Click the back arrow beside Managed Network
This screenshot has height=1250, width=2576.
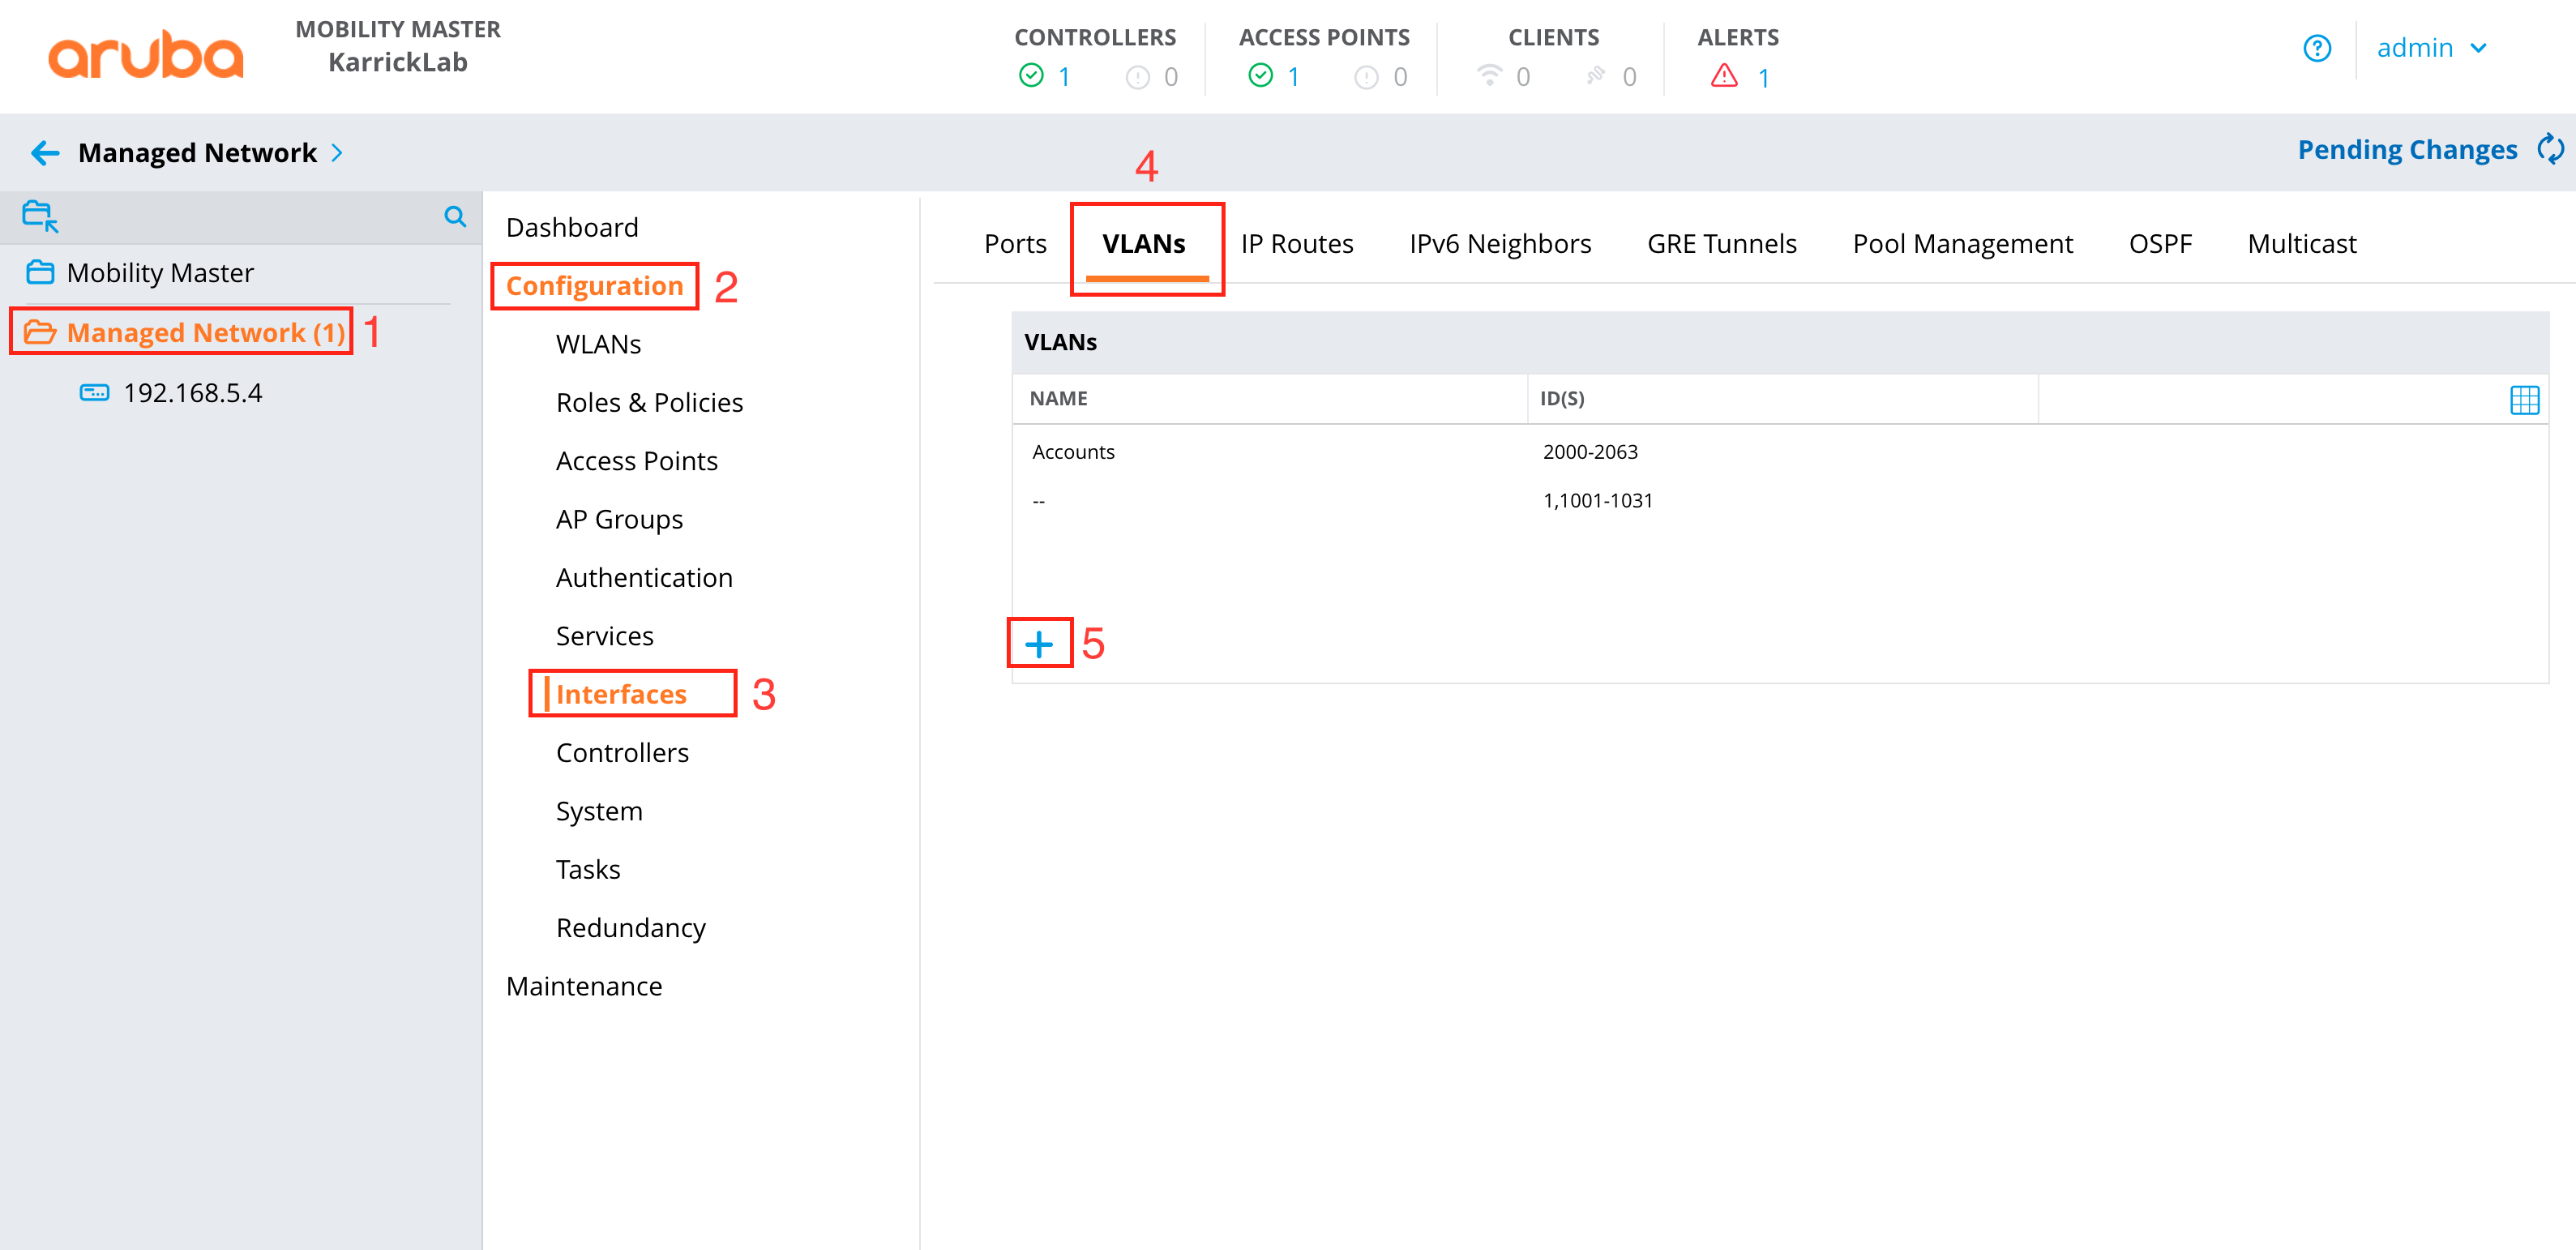(x=45, y=153)
